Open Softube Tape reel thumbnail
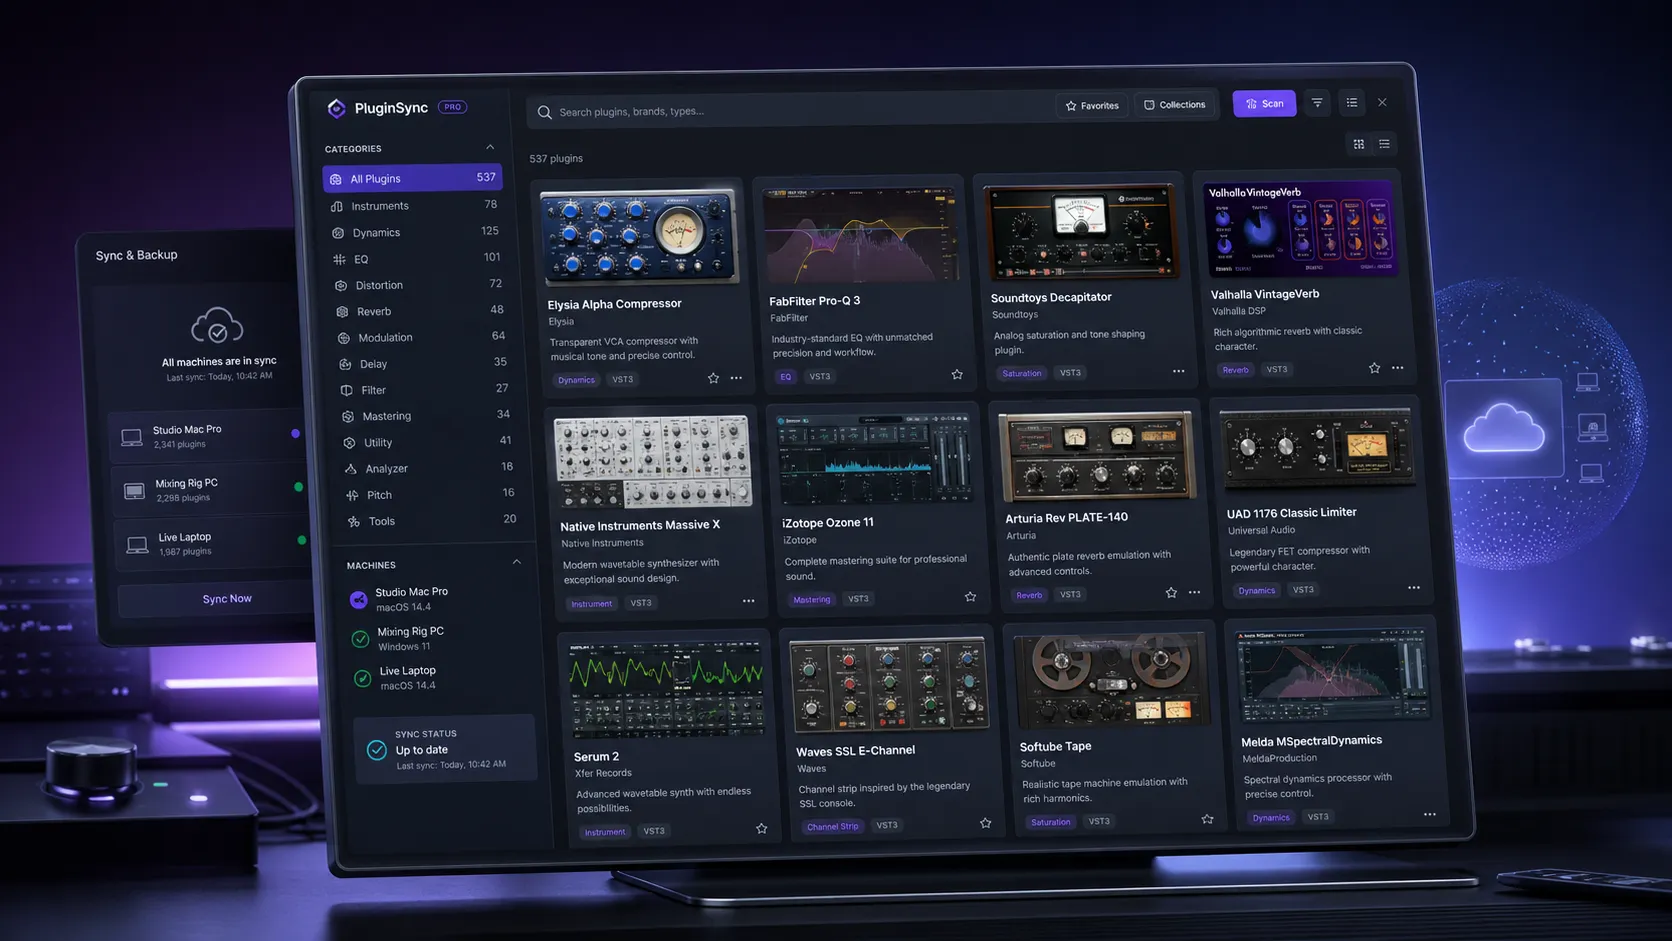 1111,680
